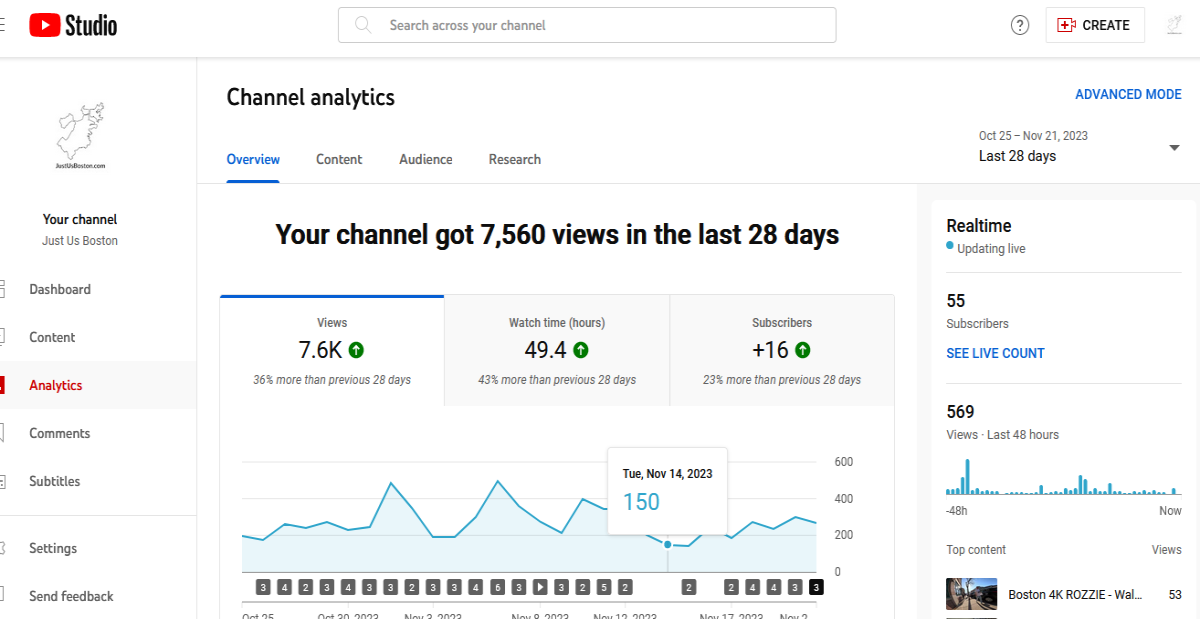Click the Updating live status text
The image size is (1200, 619).
pos(991,249)
